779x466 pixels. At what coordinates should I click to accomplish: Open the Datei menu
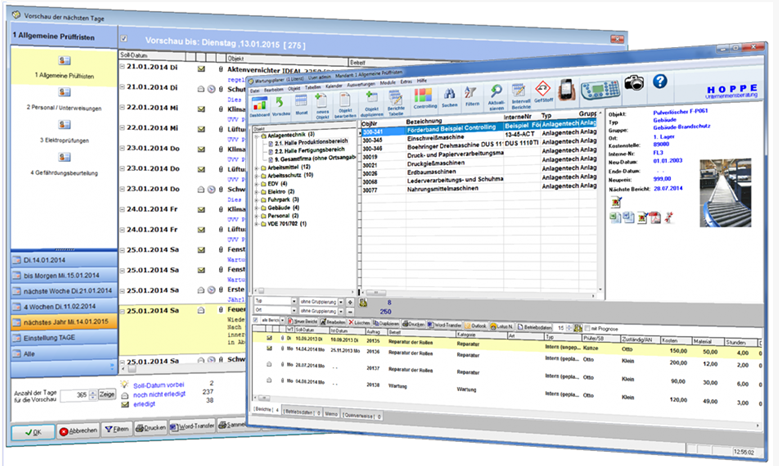255,91
